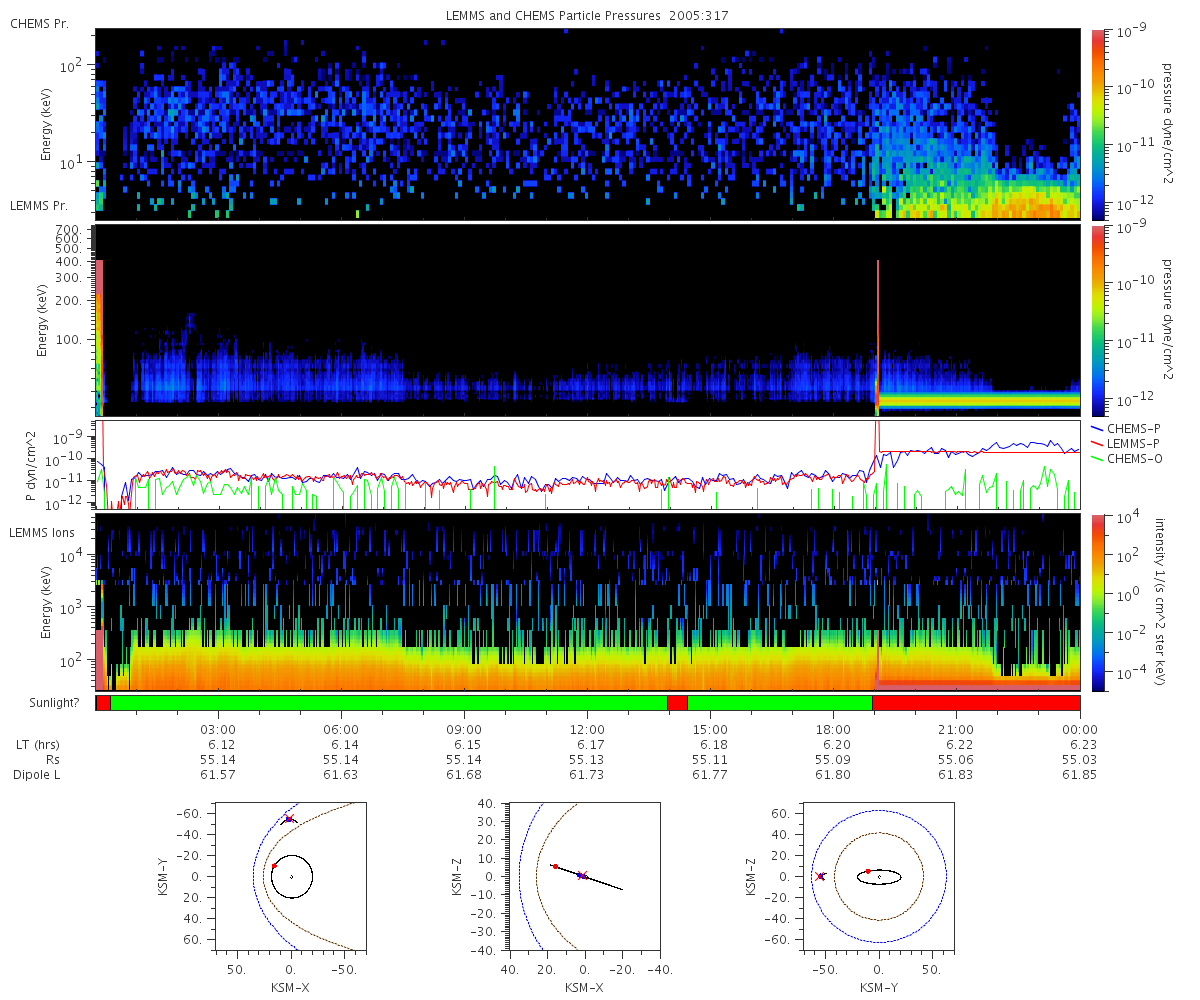Click the LEMMS pressure color bar
This screenshot has height=1000, width=1200.
click(x=1096, y=321)
